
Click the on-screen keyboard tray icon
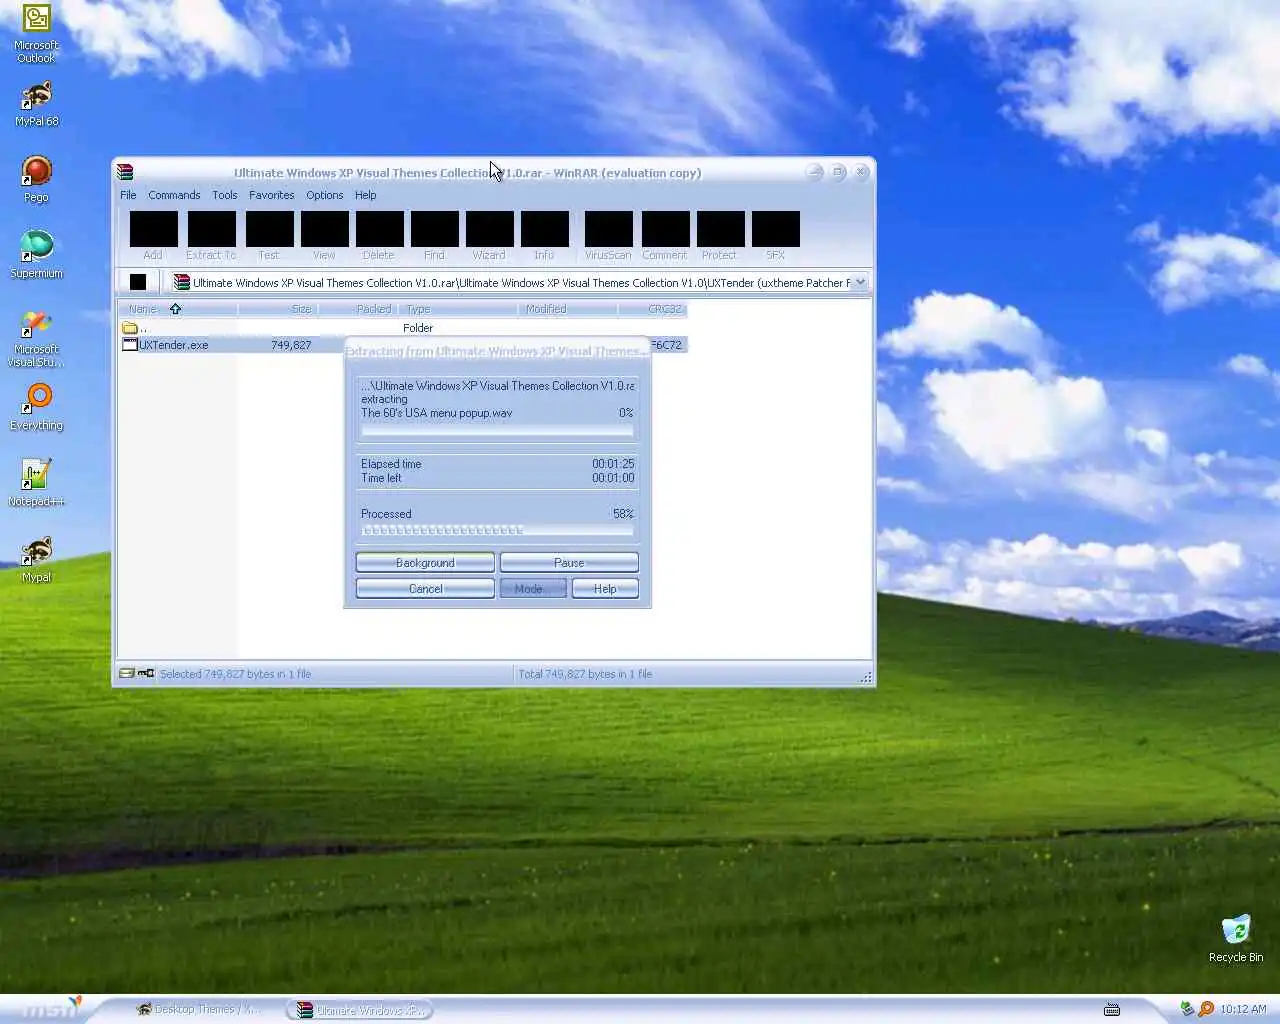(1111, 1009)
